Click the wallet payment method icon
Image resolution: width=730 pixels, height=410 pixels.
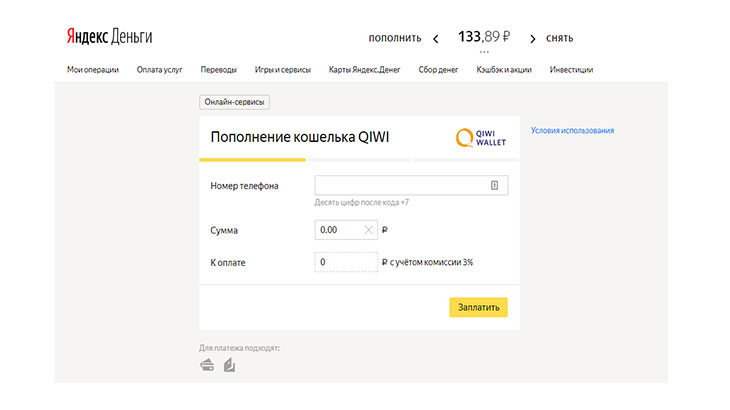click(x=229, y=365)
